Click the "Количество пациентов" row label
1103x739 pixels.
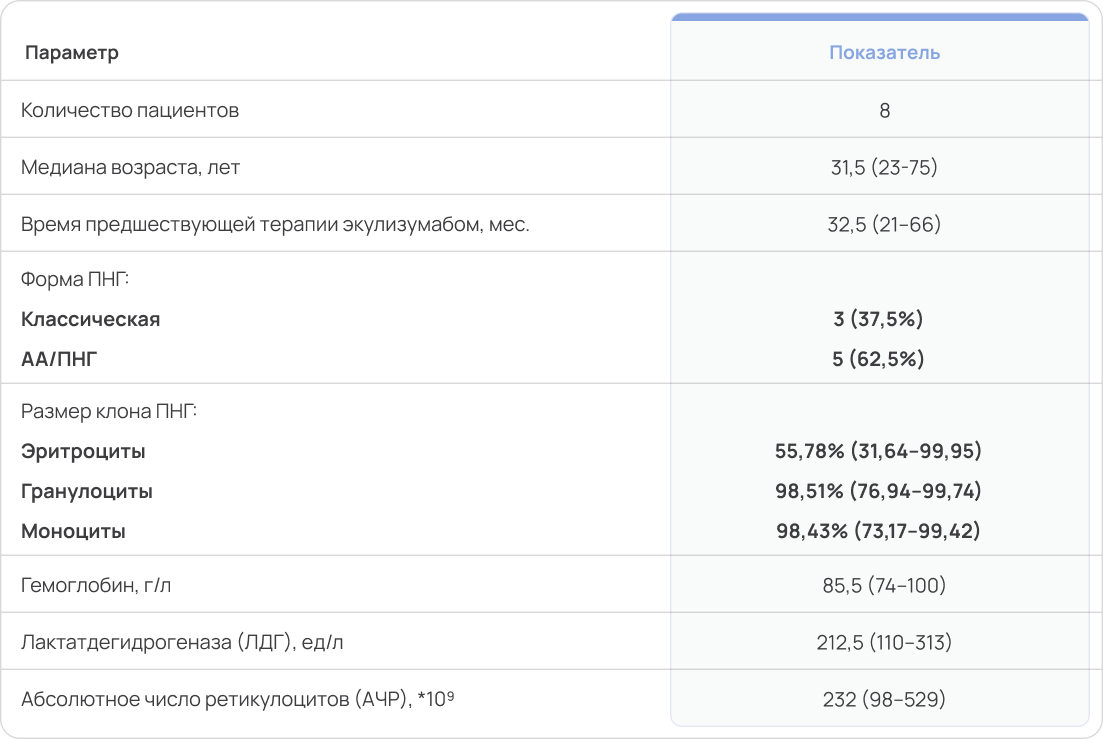click(130, 110)
